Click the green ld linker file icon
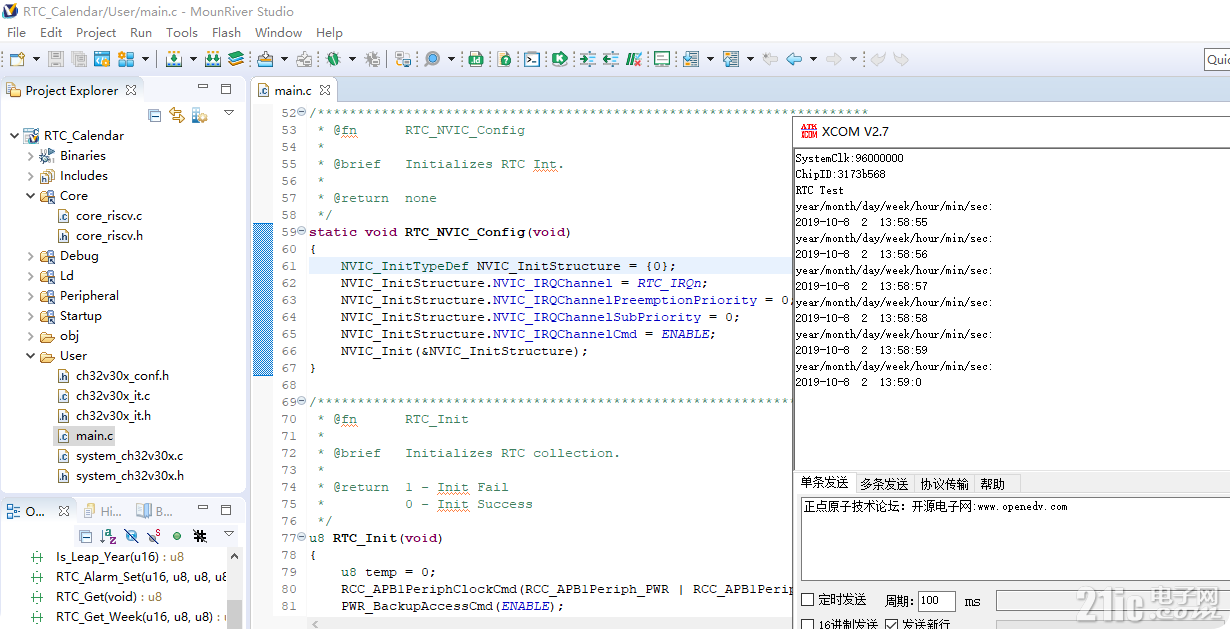Screen dimensions: 1230x629 pos(476,59)
